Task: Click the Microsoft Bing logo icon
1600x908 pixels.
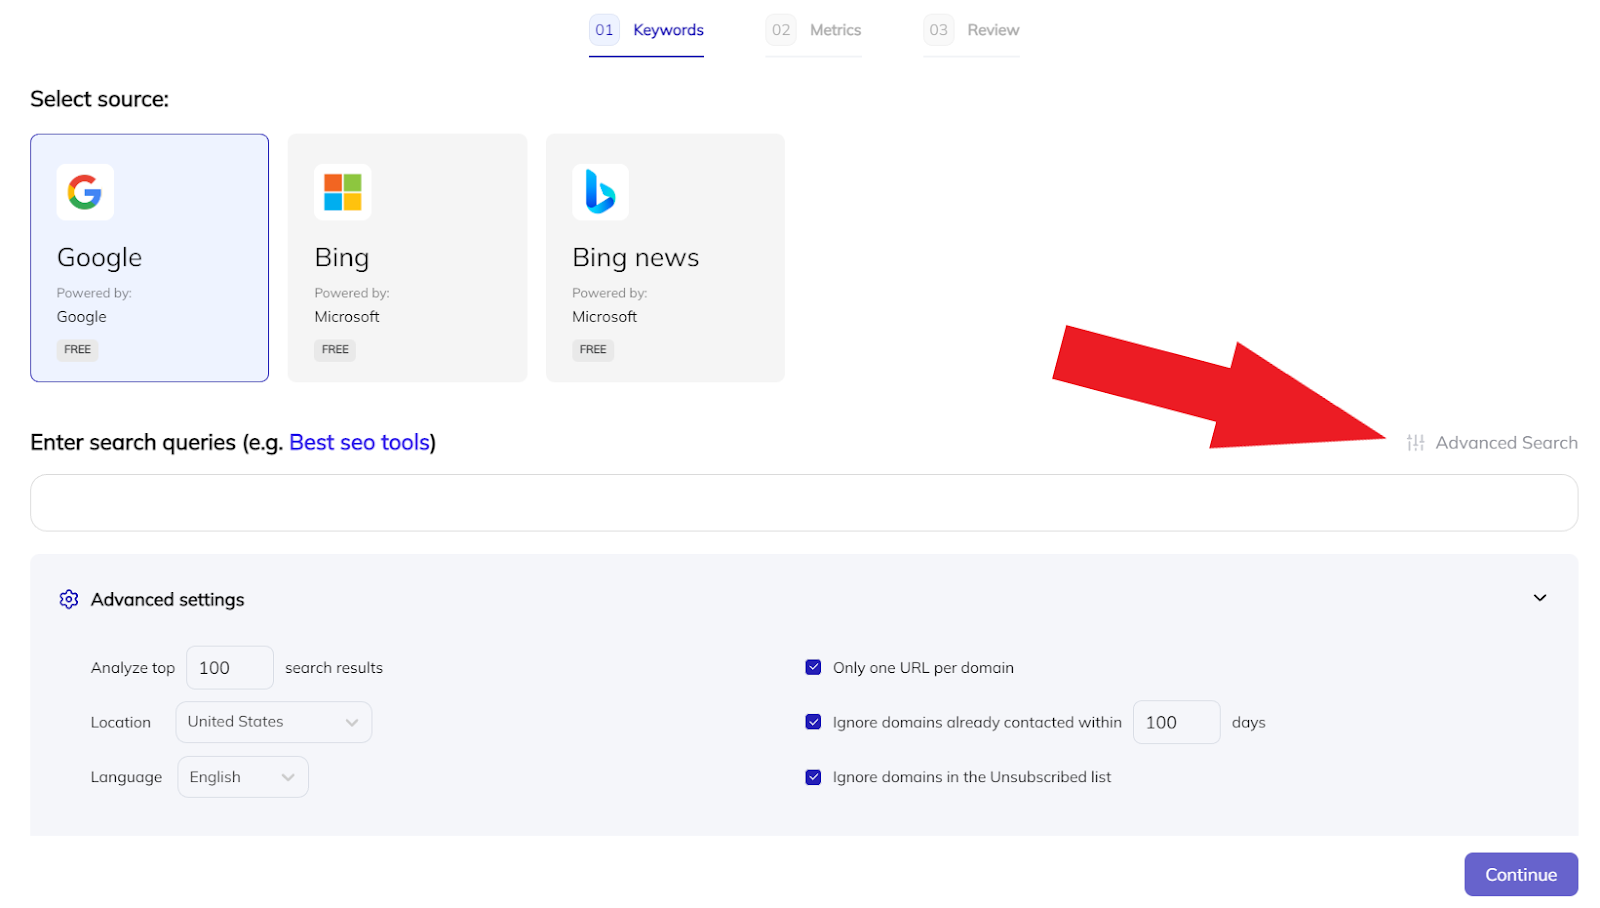Action: pyautogui.click(x=343, y=192)
